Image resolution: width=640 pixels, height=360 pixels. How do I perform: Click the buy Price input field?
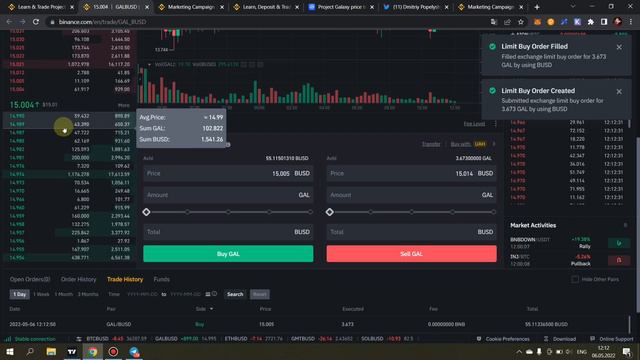(x=228, y=173)
